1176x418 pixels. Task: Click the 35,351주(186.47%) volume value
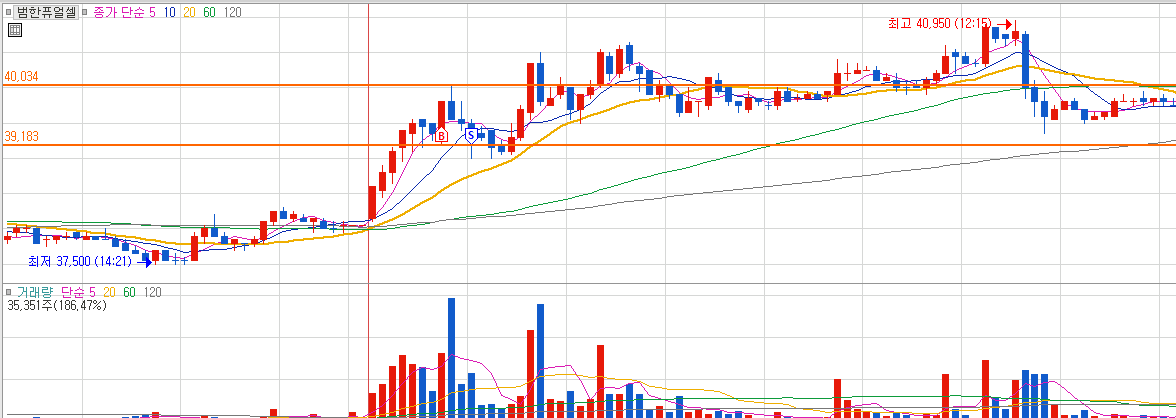[x=58, y=305]
